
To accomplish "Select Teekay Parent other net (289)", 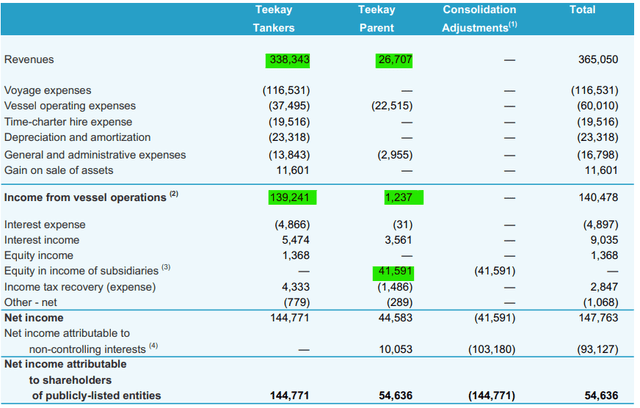I will (x=400, y=302).
